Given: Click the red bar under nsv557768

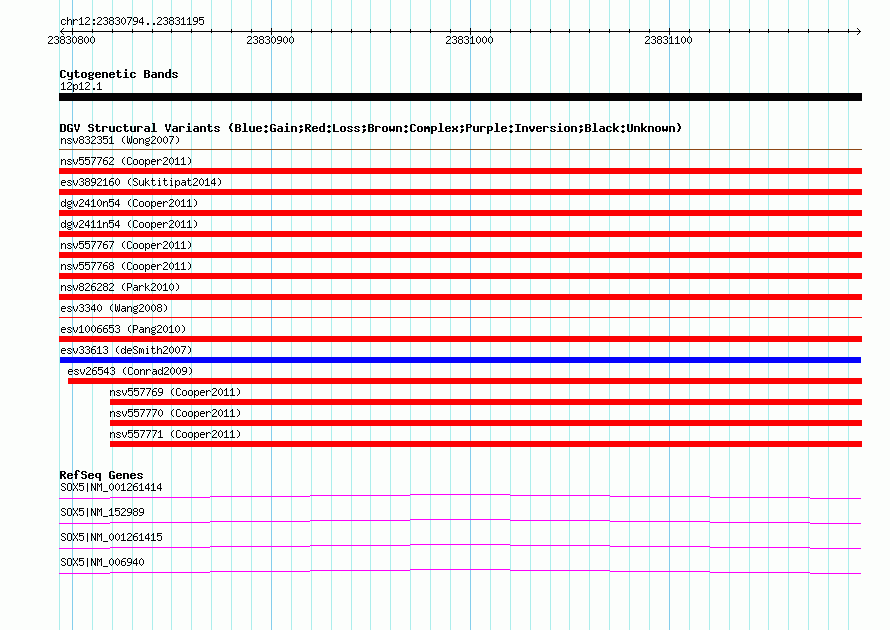Looking at the screenshot, I should pyautogui.click(x=460, y=276).
